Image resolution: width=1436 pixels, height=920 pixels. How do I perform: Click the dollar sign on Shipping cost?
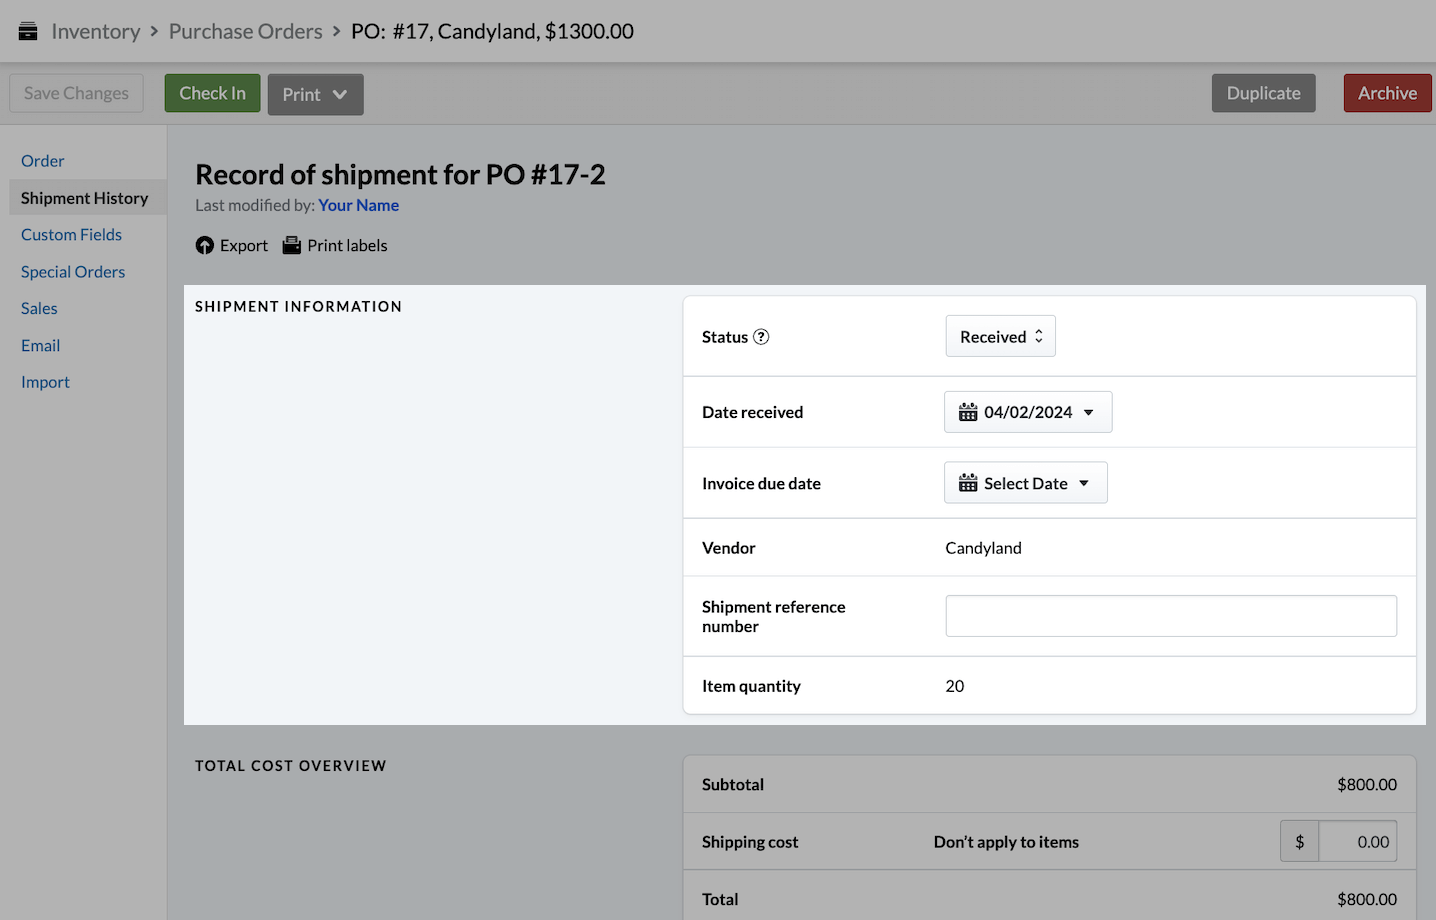(x=1299, y=842)
